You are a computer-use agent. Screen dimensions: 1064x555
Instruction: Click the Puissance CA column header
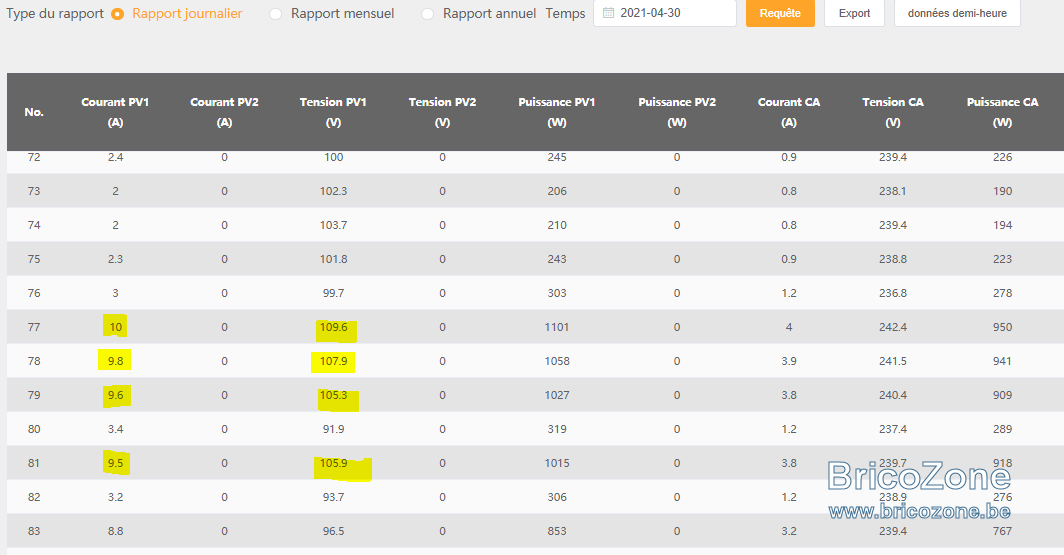(x=1002, y=112)
